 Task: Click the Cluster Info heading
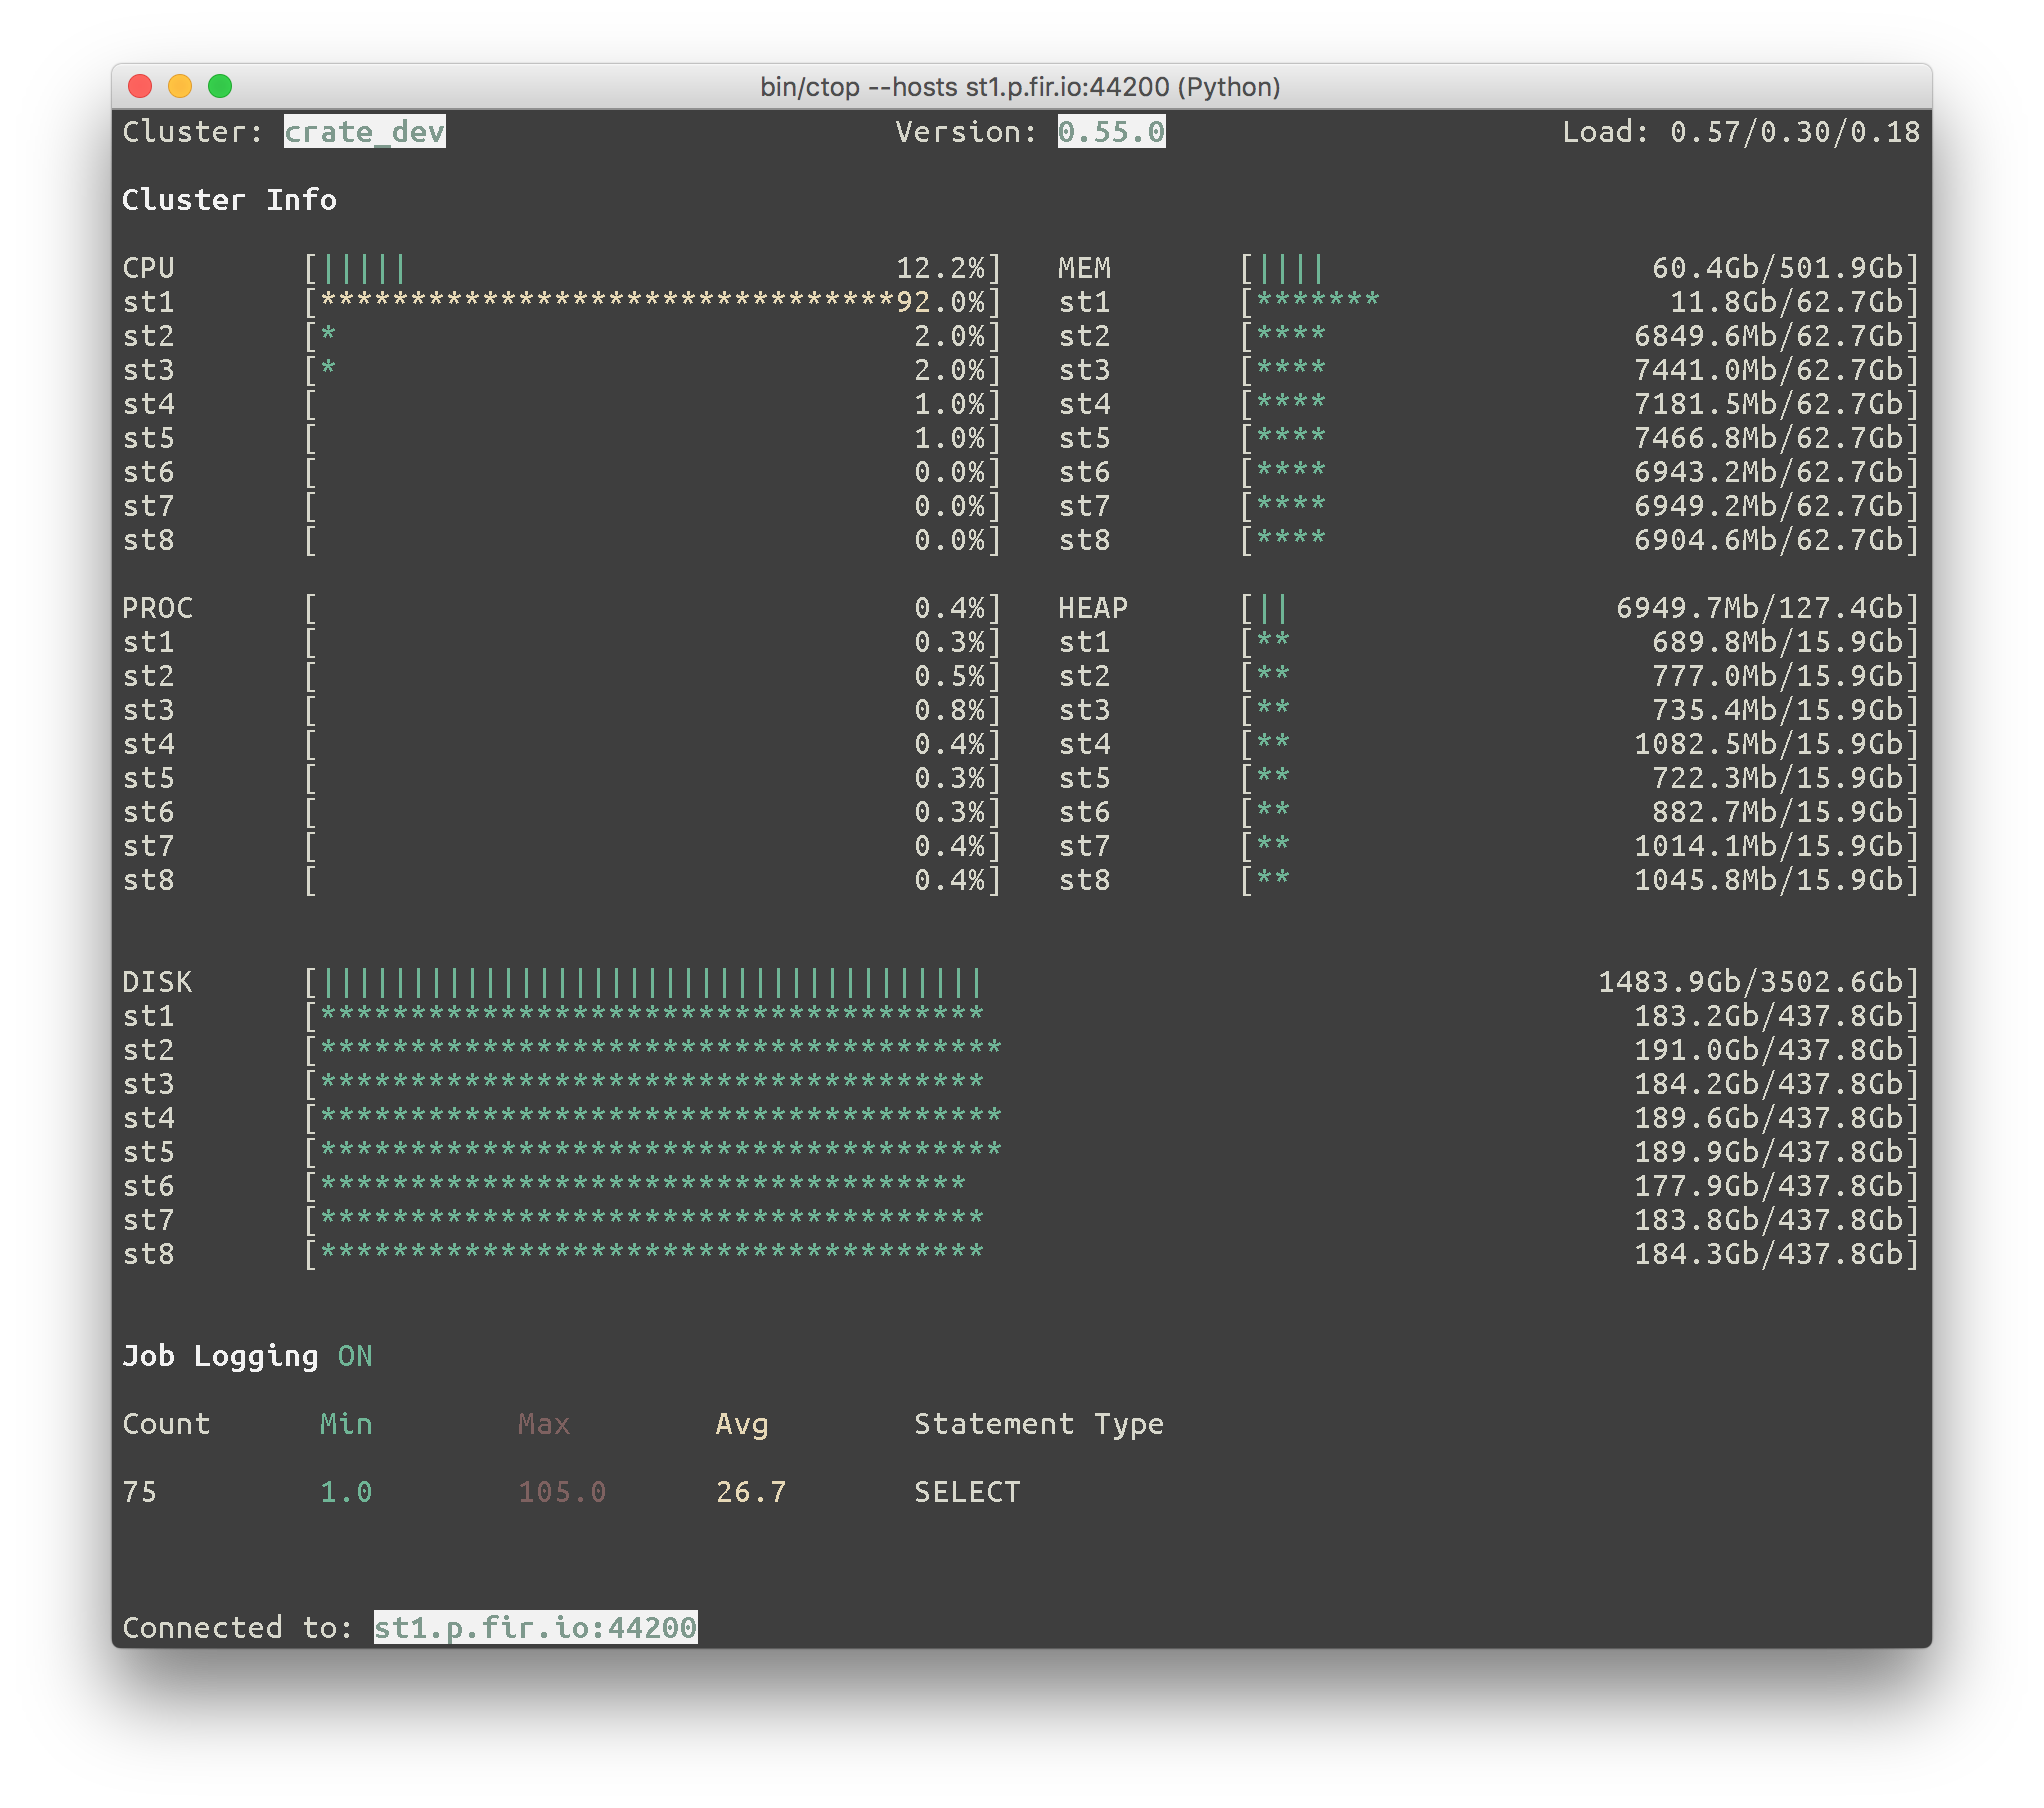(229, 200)
